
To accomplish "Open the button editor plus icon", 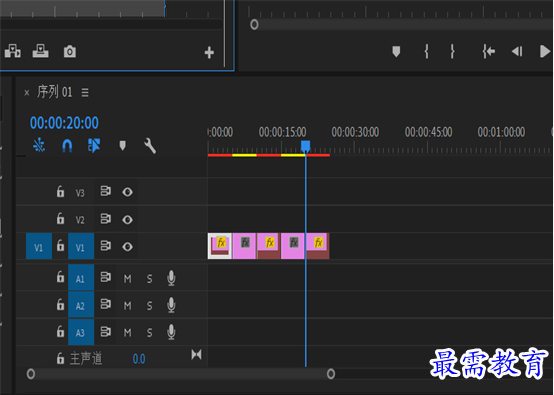I will pyautogui.click(x=209, y=53).
